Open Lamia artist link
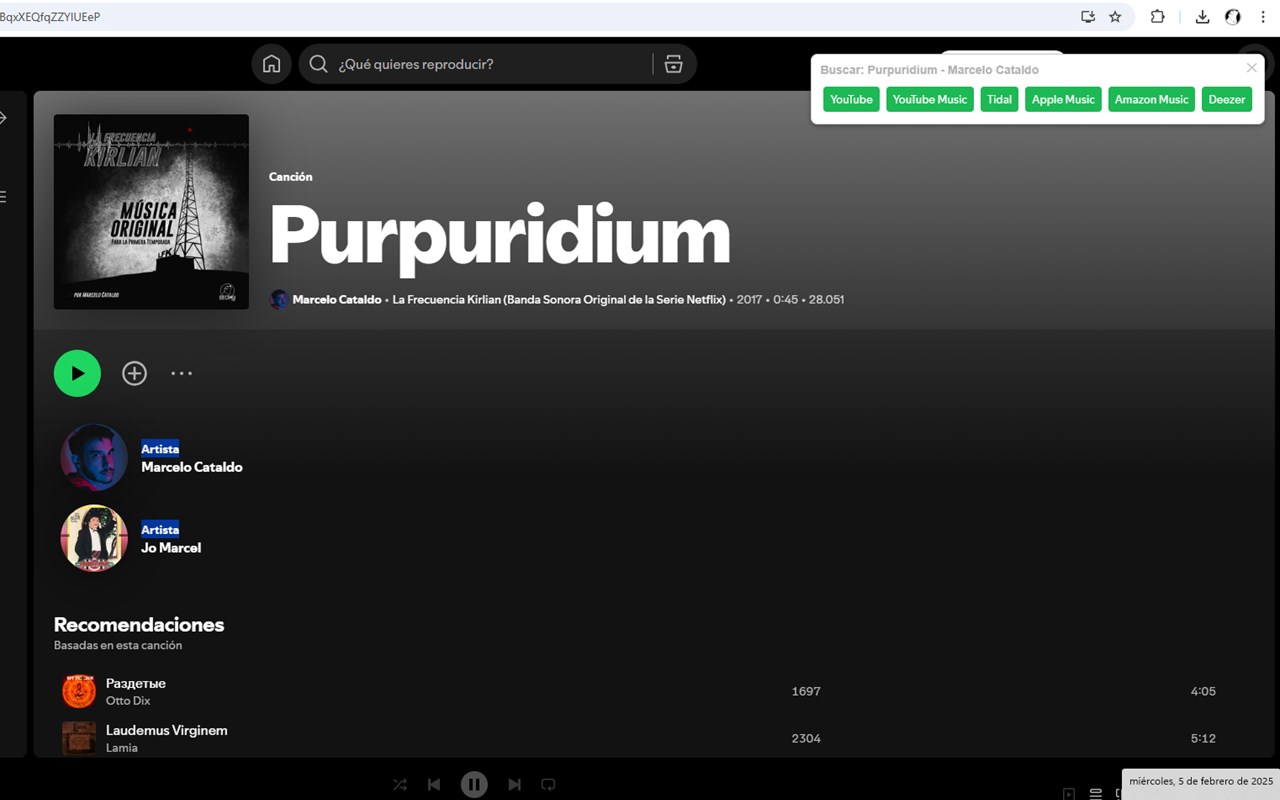 tap(122, 748)
